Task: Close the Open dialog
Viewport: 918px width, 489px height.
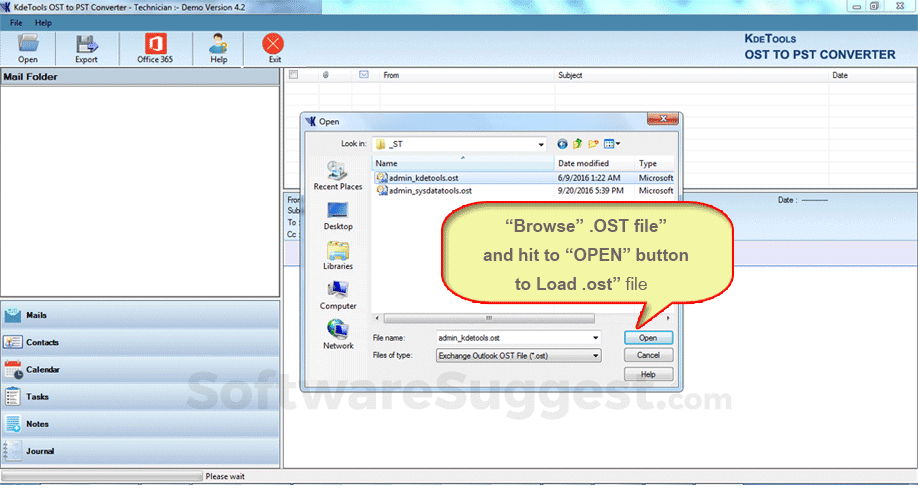Action: pyautogui.click(x=663, y=119)
